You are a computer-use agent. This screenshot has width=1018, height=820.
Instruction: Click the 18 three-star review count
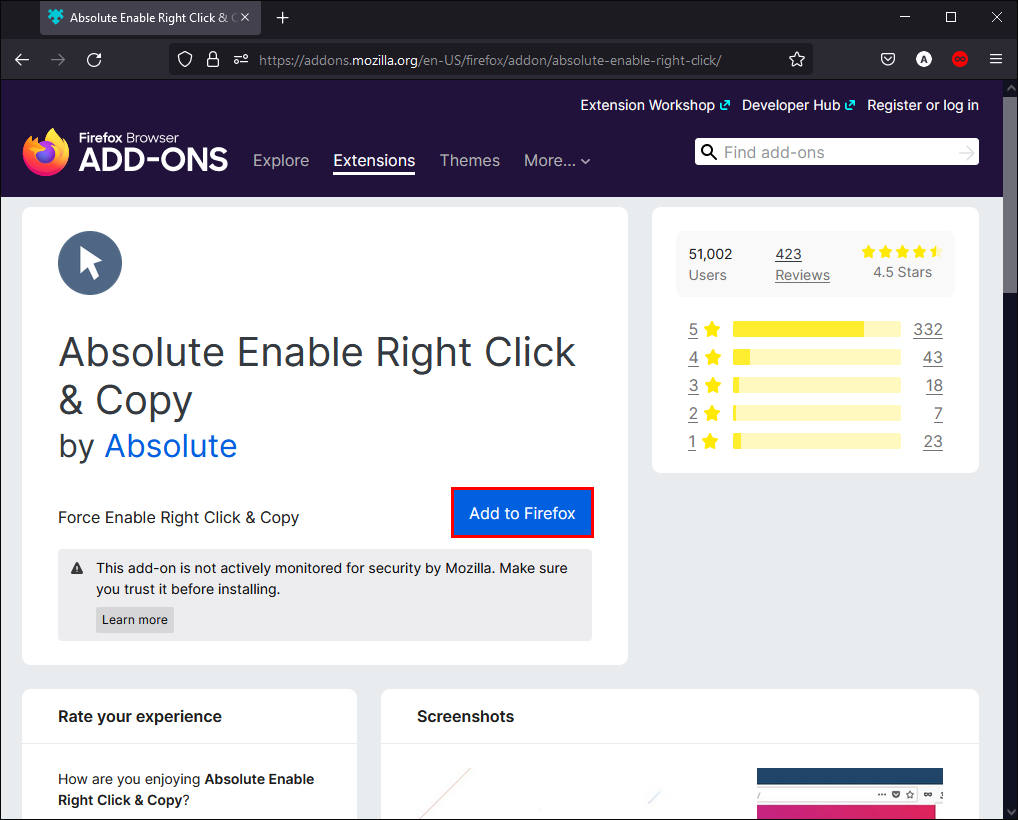(x=934, y=385)
